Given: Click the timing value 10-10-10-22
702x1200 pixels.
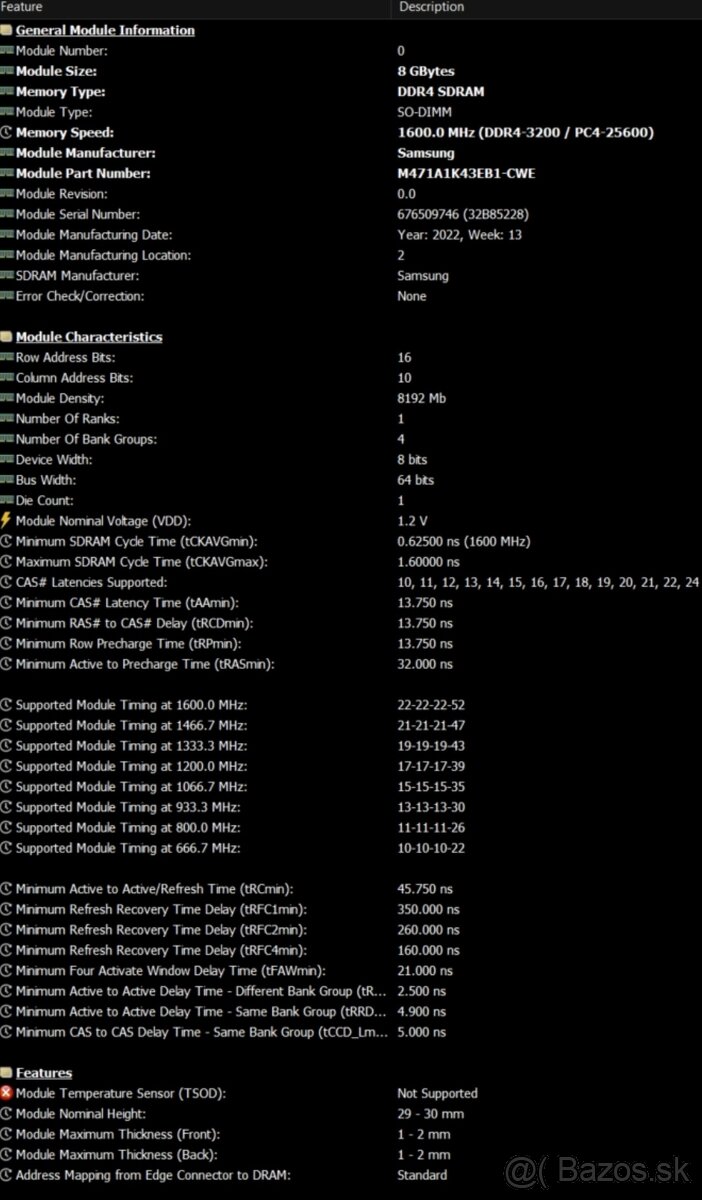Looking at the screenshot, I should 431,848.
